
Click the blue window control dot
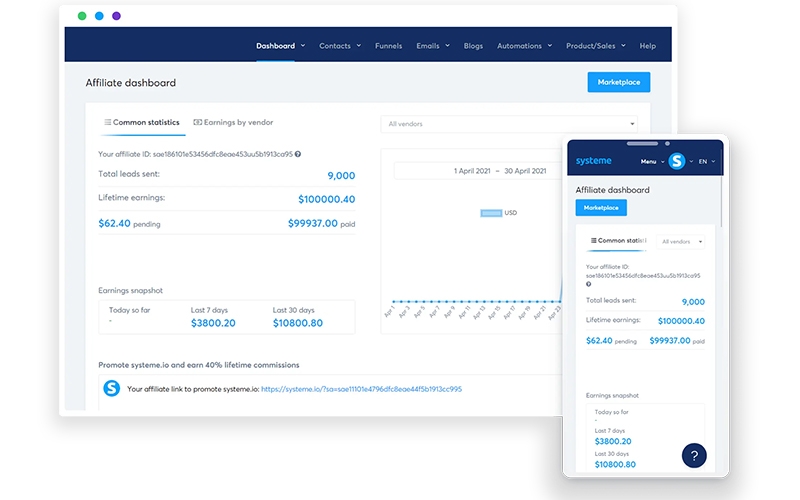pyautogui.click(x=99, y=16)
